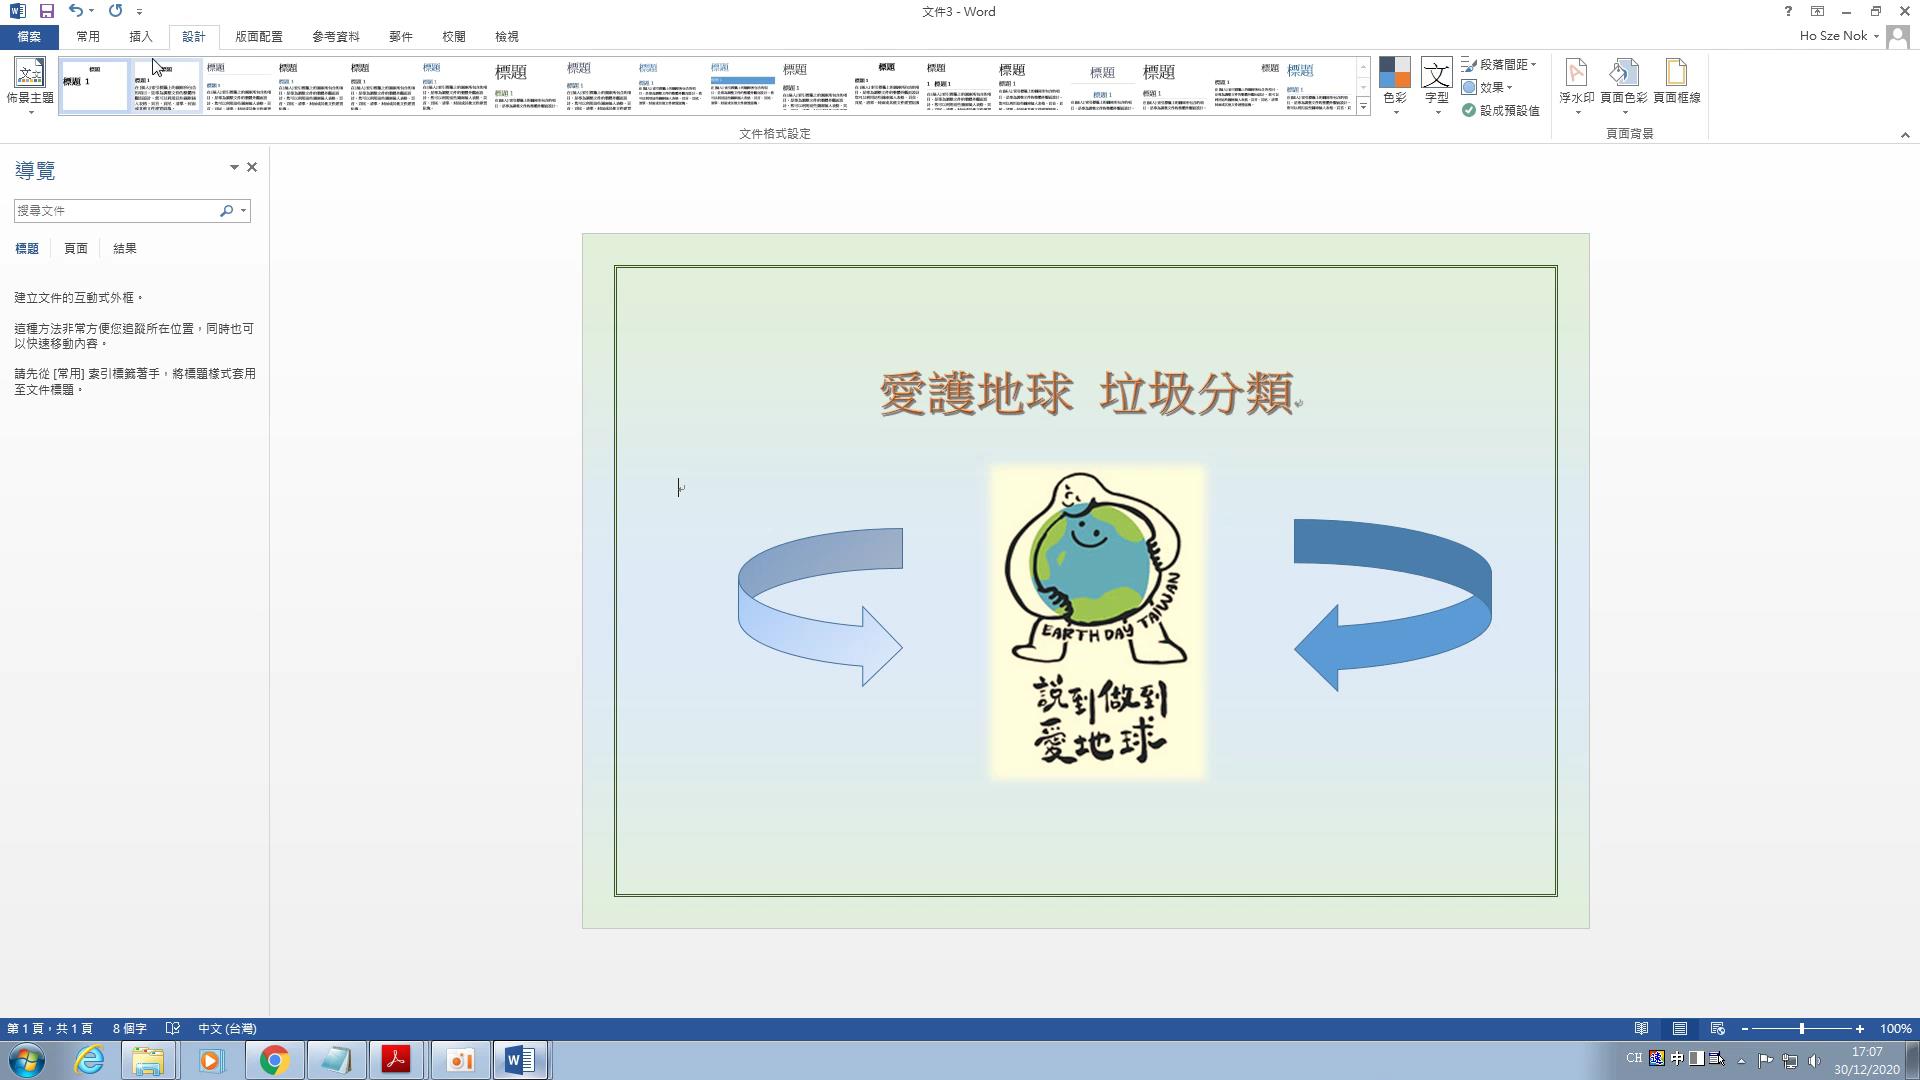Open the 頁面框線 page borders dialog
This screenshot has width=1920, height=1080.
pos(1676,82)
